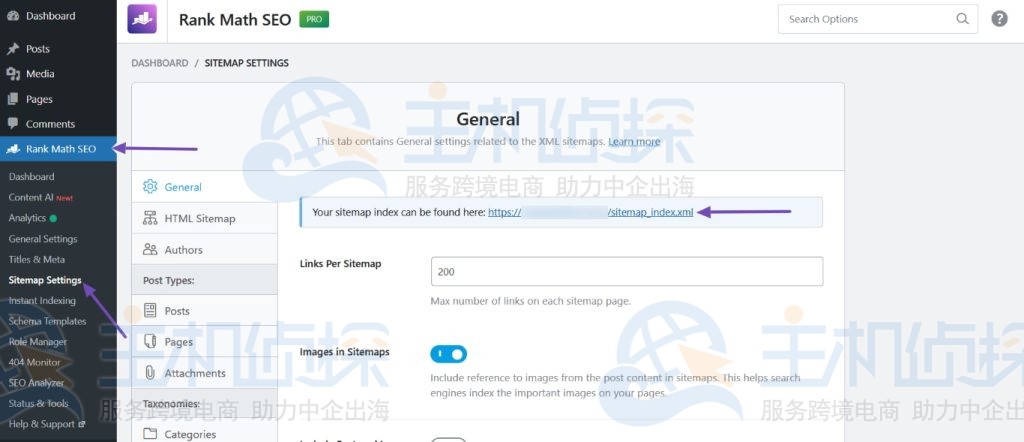
Task: Switch to the Authors tab
Action: tap(204, 249)
